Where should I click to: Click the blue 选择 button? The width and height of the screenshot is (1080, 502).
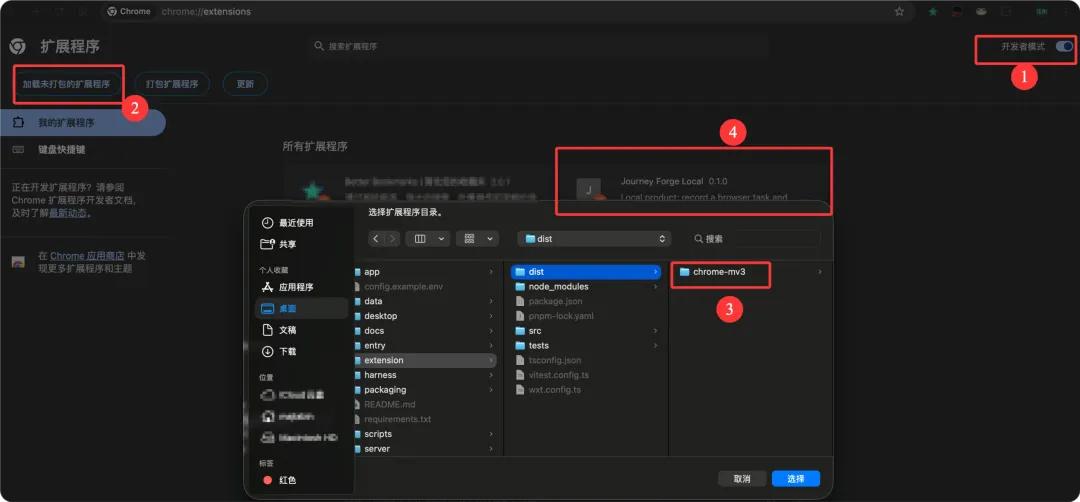796,479
